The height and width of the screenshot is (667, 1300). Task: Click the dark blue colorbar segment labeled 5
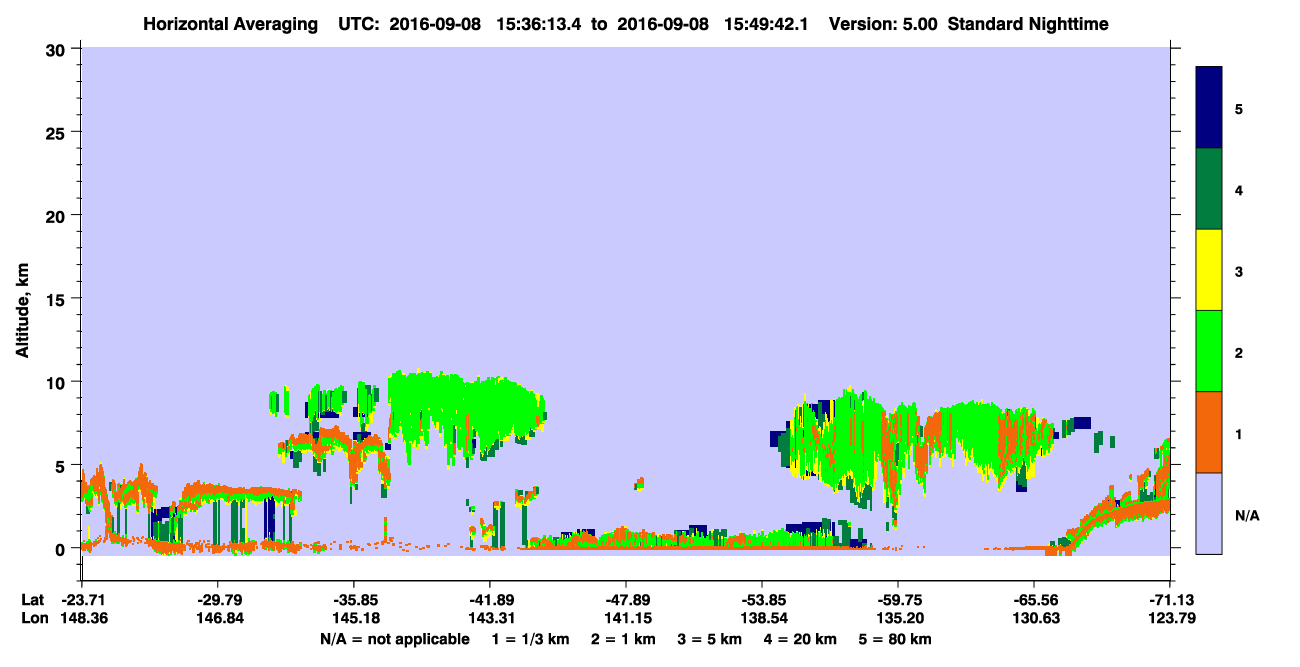point(1209,107)
